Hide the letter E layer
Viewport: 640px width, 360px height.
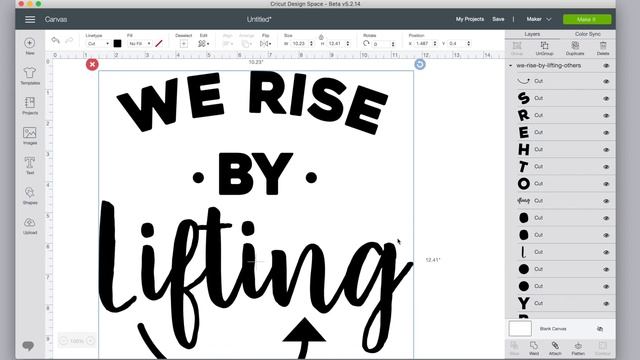point(606,133)
